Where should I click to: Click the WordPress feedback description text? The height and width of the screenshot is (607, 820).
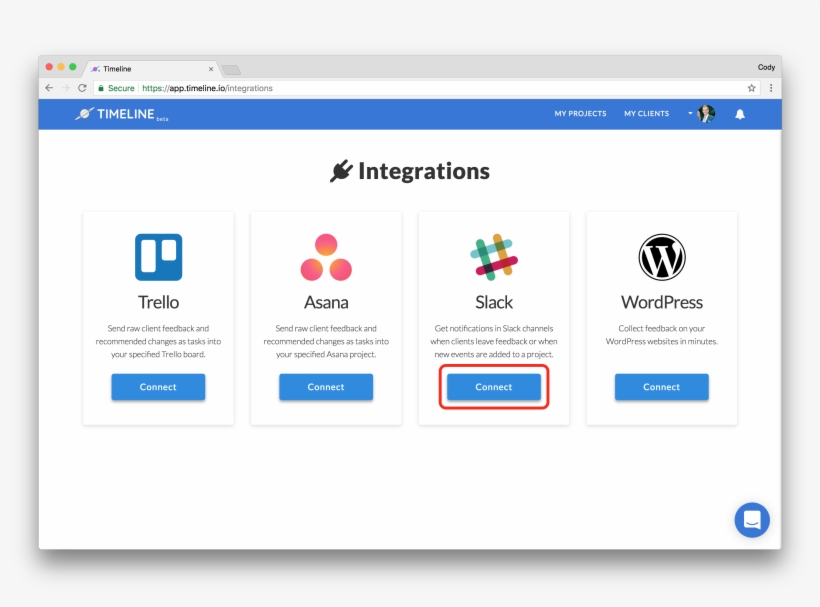[x=662, y=335]
